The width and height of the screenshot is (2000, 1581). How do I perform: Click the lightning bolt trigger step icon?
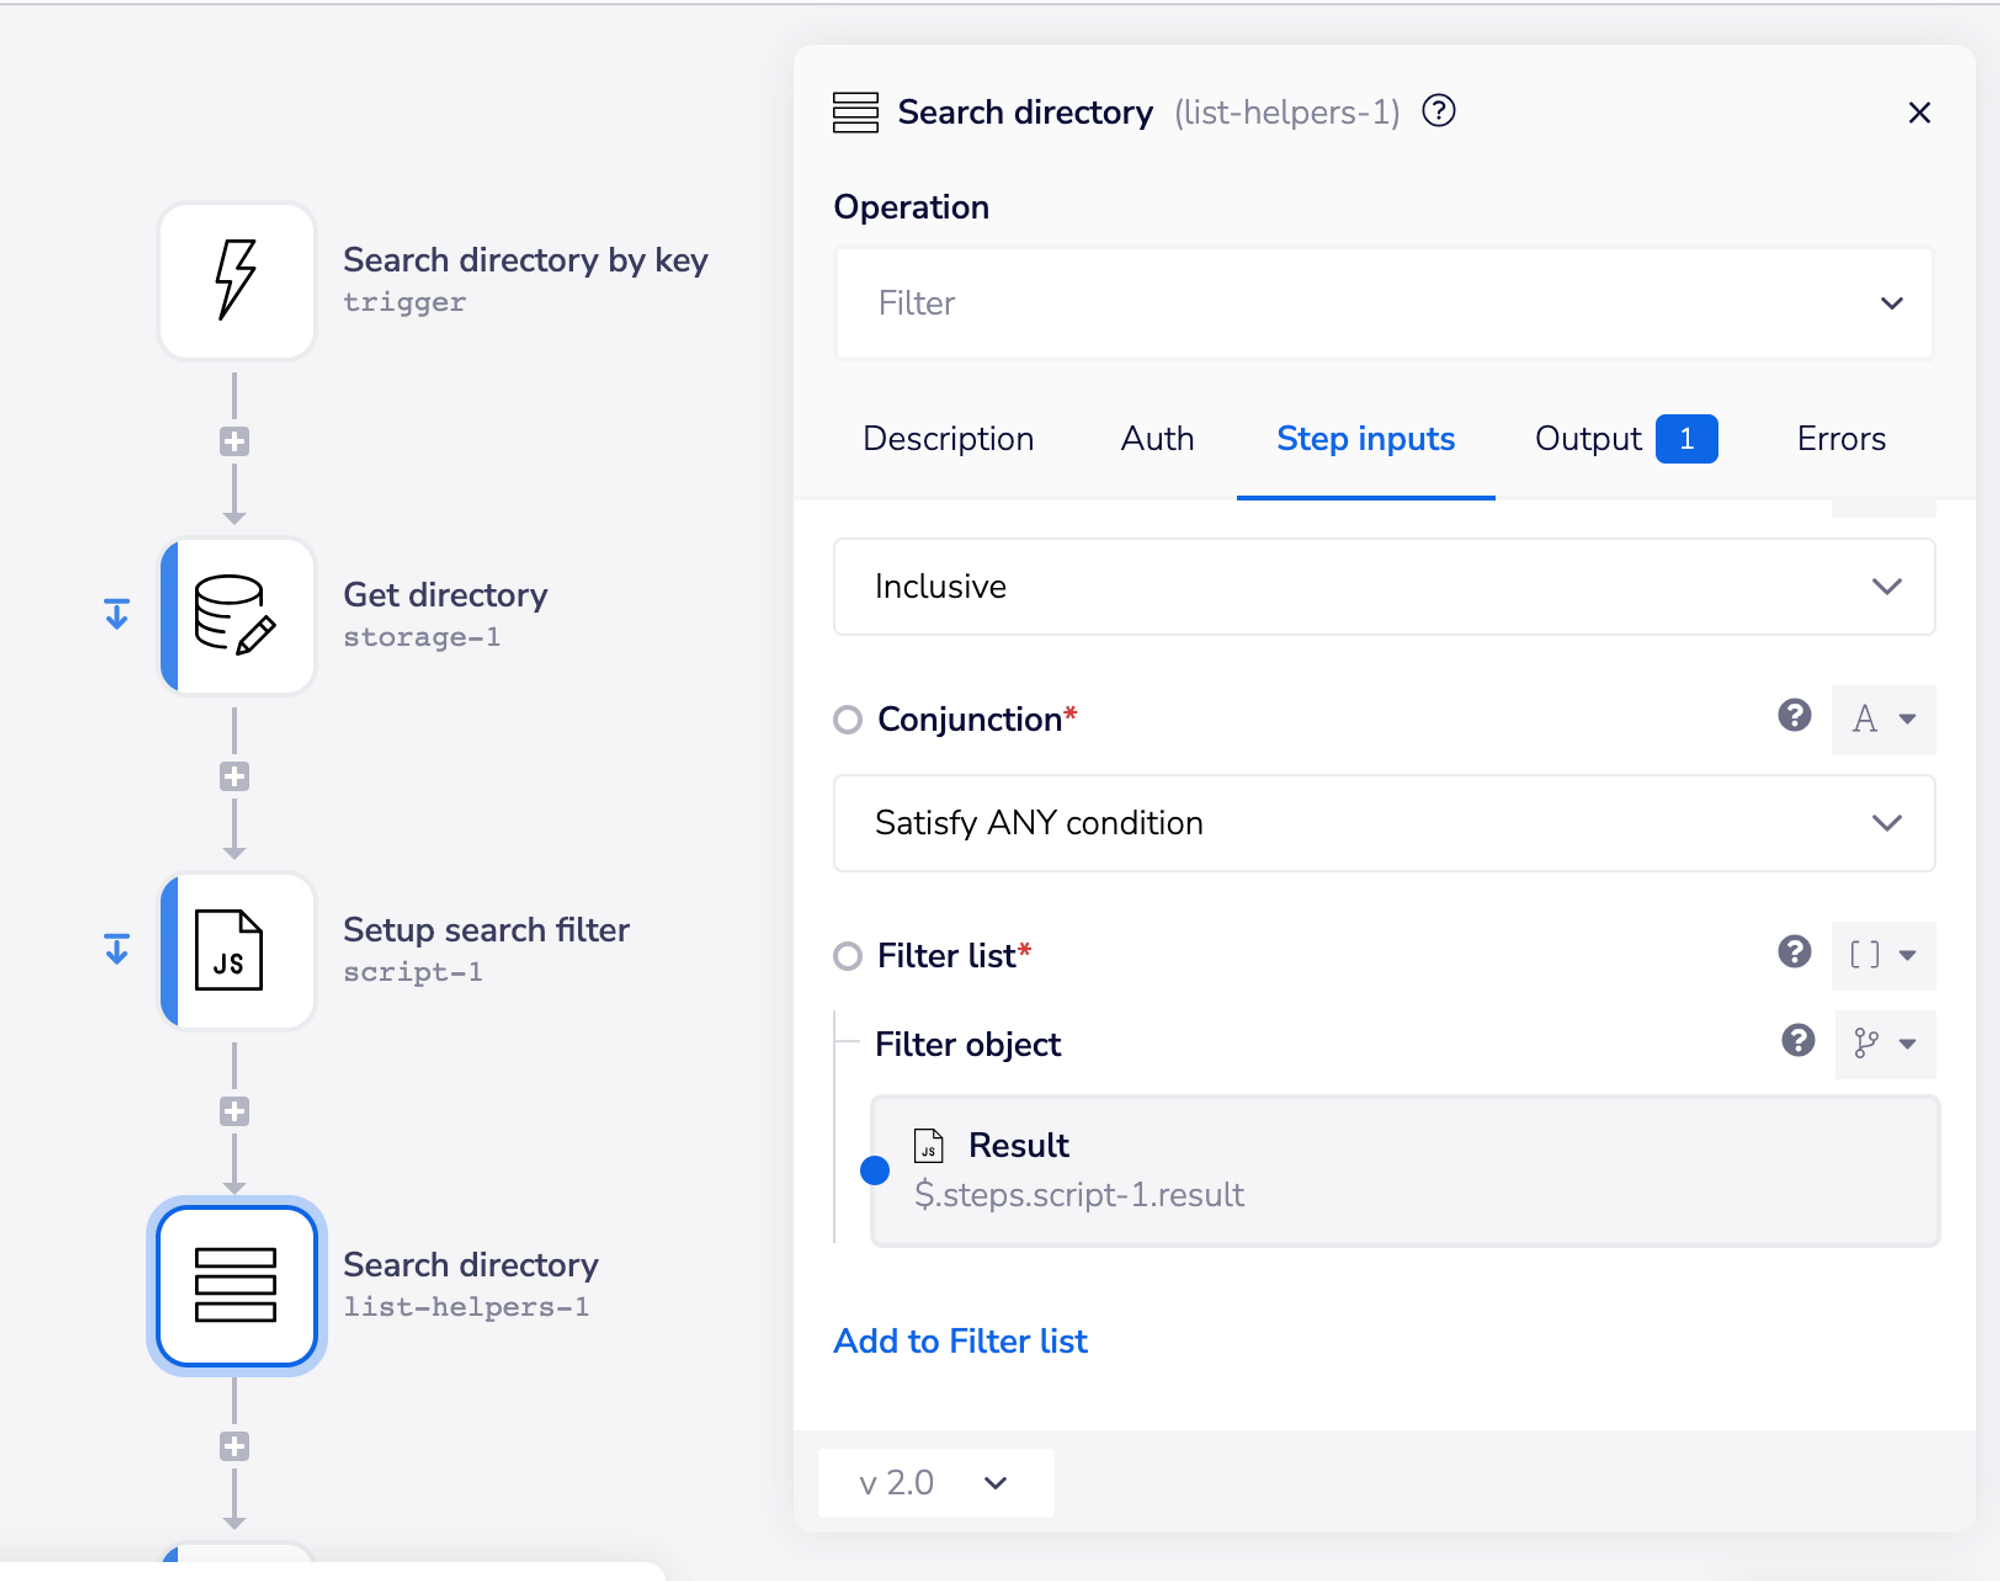(236, 281)
